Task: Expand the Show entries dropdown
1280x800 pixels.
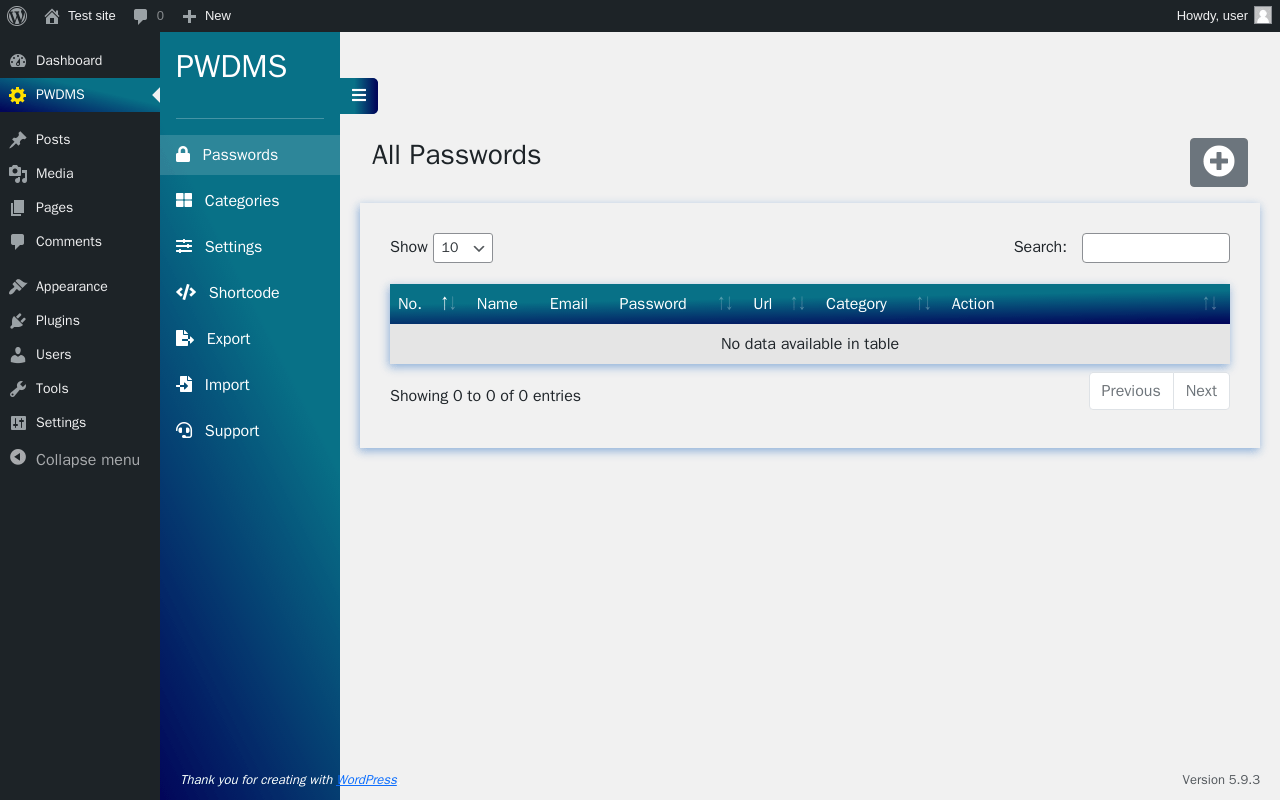Action: pyautogui.click(x=463, y=248)
